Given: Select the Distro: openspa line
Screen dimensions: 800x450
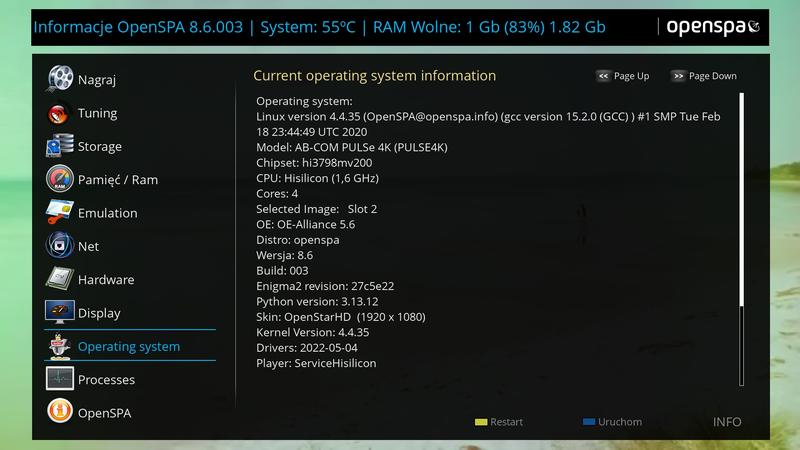Looking at the screenshot, I should click(297, 240).
